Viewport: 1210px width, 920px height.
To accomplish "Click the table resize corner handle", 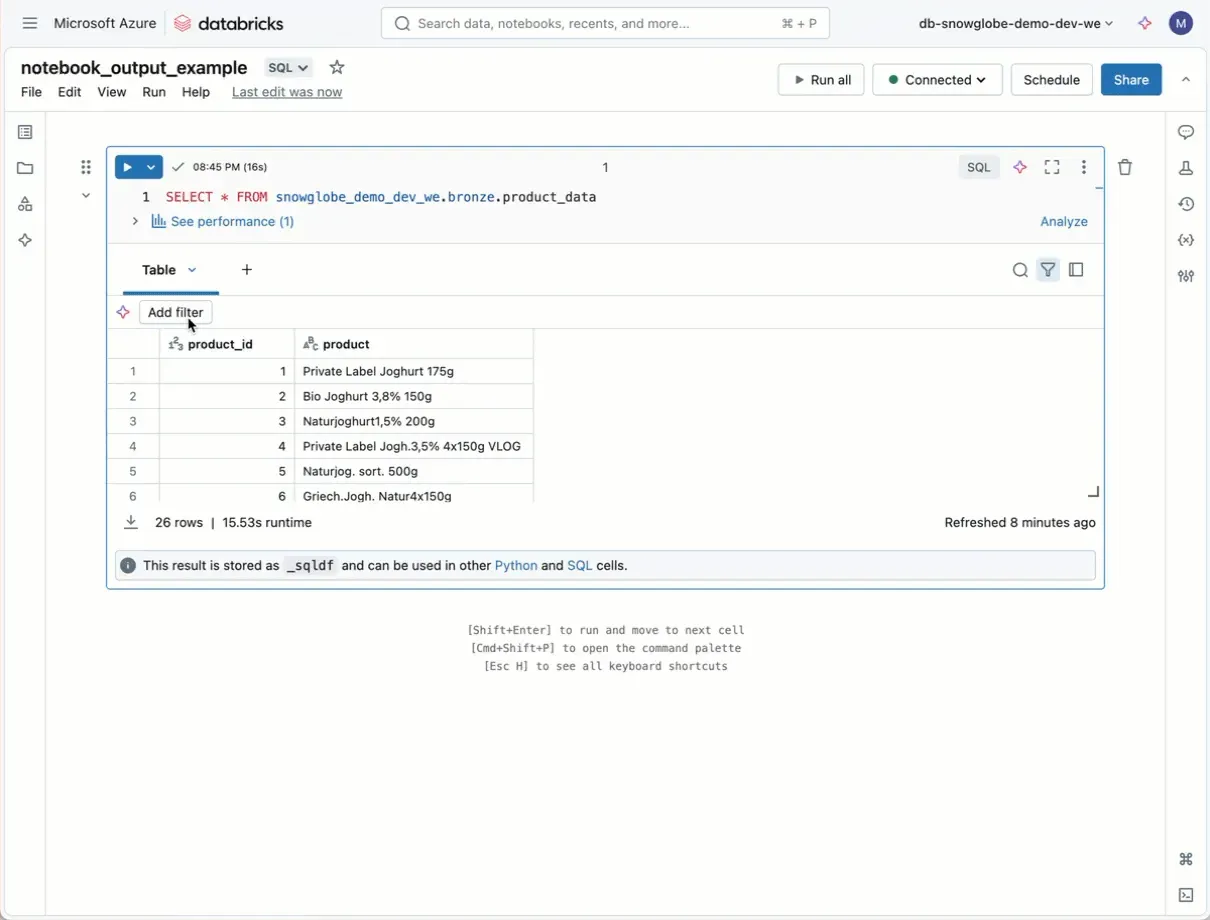I will click(x=1093, y=492).
